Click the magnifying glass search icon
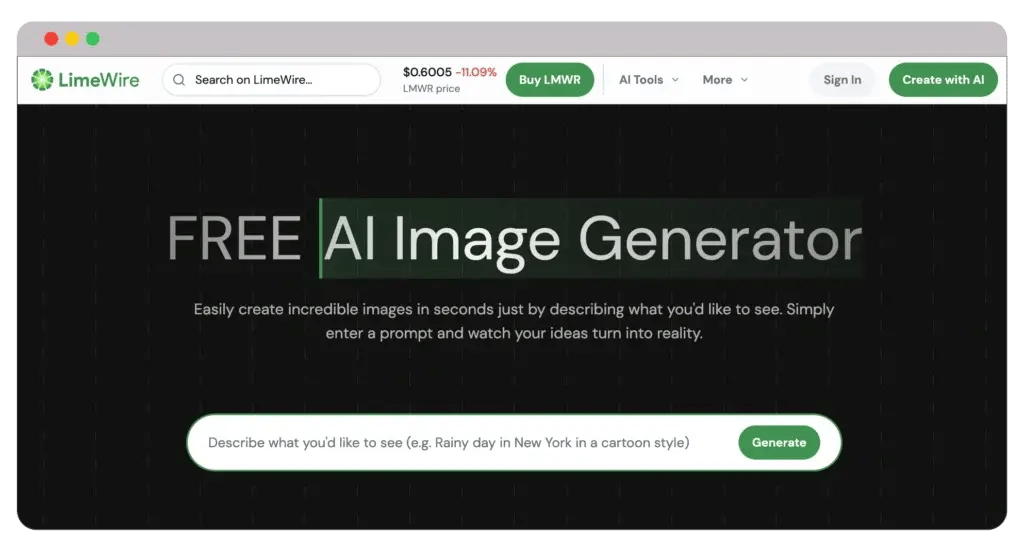The width and height of the screenshot is (1024, 540). [x=179, y=80]
